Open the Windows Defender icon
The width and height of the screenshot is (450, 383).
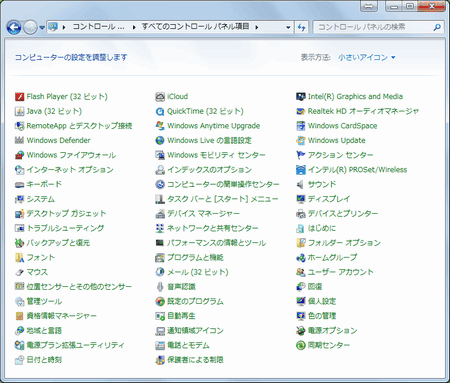point(19,140)
